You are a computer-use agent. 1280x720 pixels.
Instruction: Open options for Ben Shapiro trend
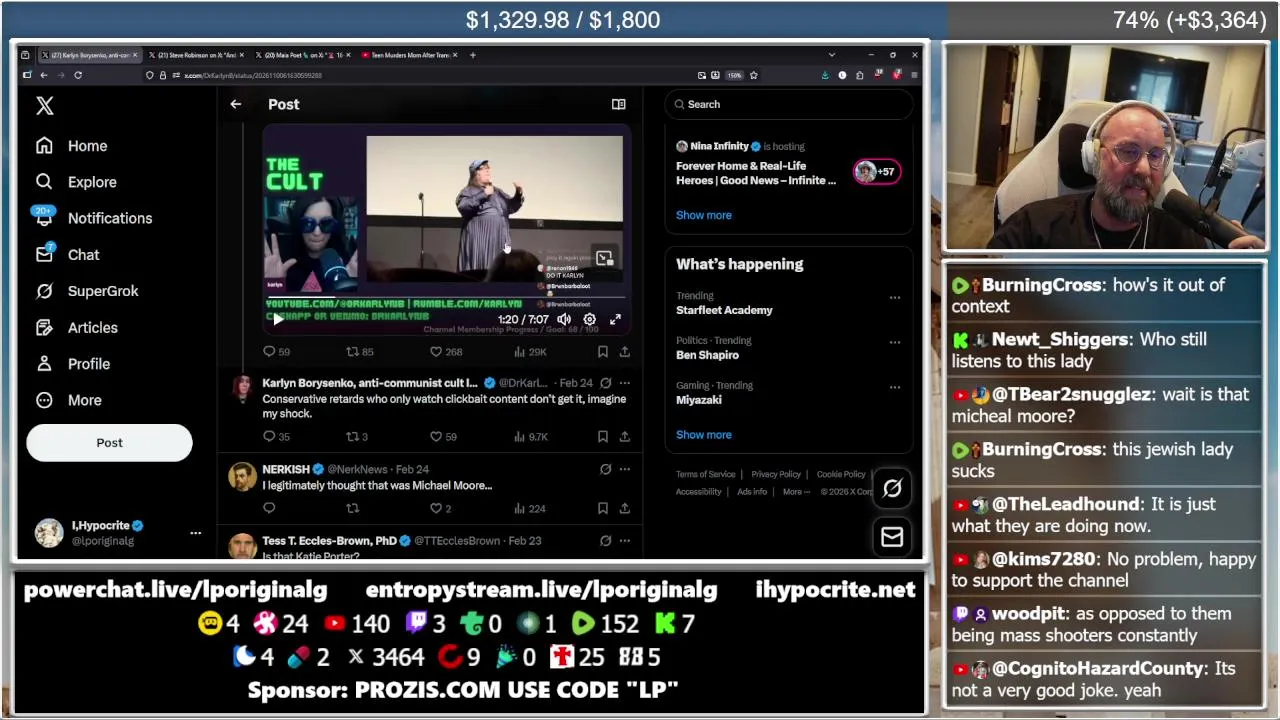tap(894, 342)
